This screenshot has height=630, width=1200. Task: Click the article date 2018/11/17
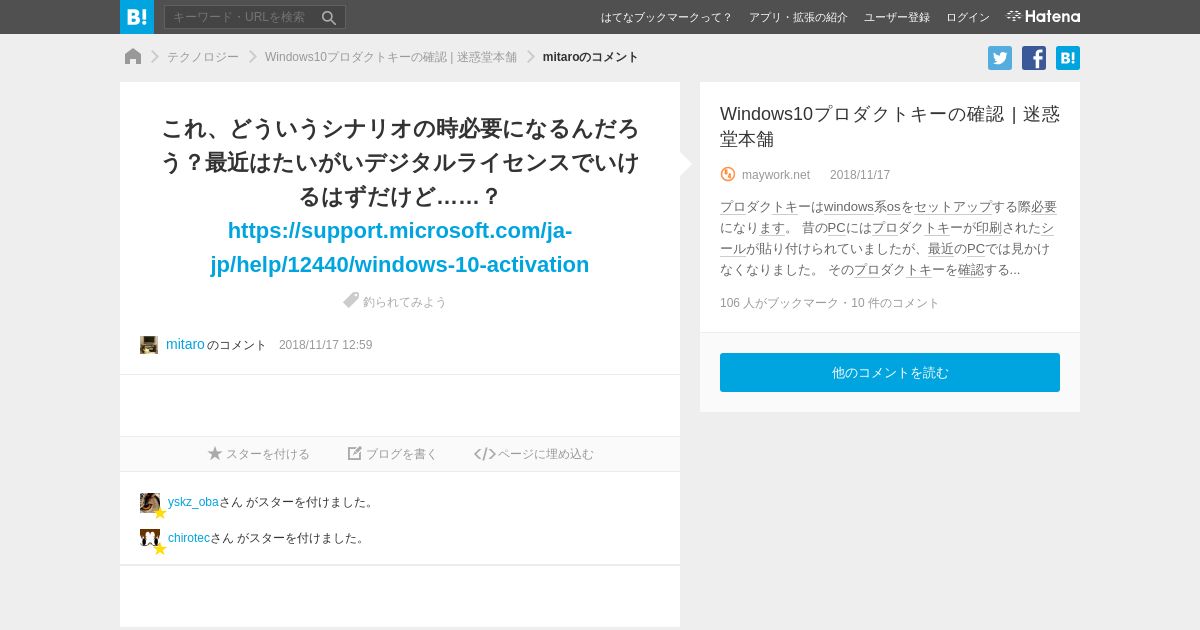click(860, 175)
